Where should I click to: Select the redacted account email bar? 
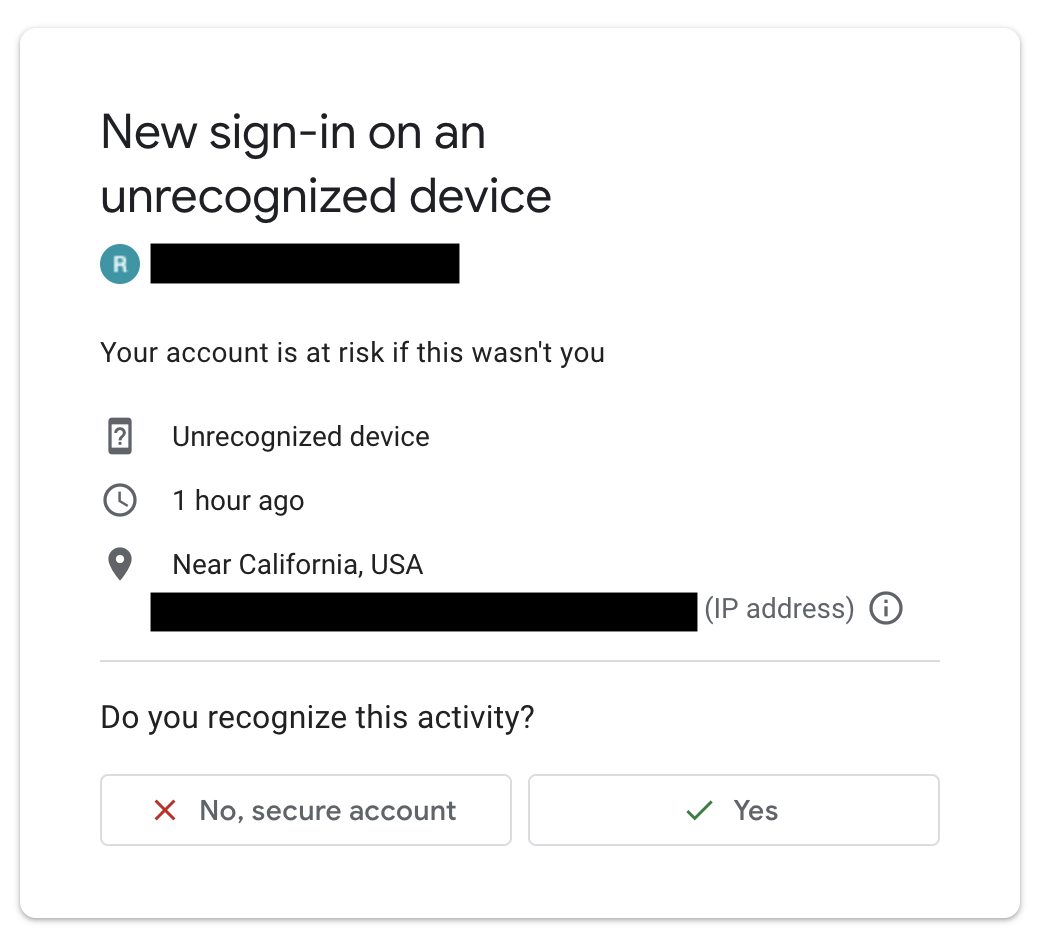[x=305, y=264]
